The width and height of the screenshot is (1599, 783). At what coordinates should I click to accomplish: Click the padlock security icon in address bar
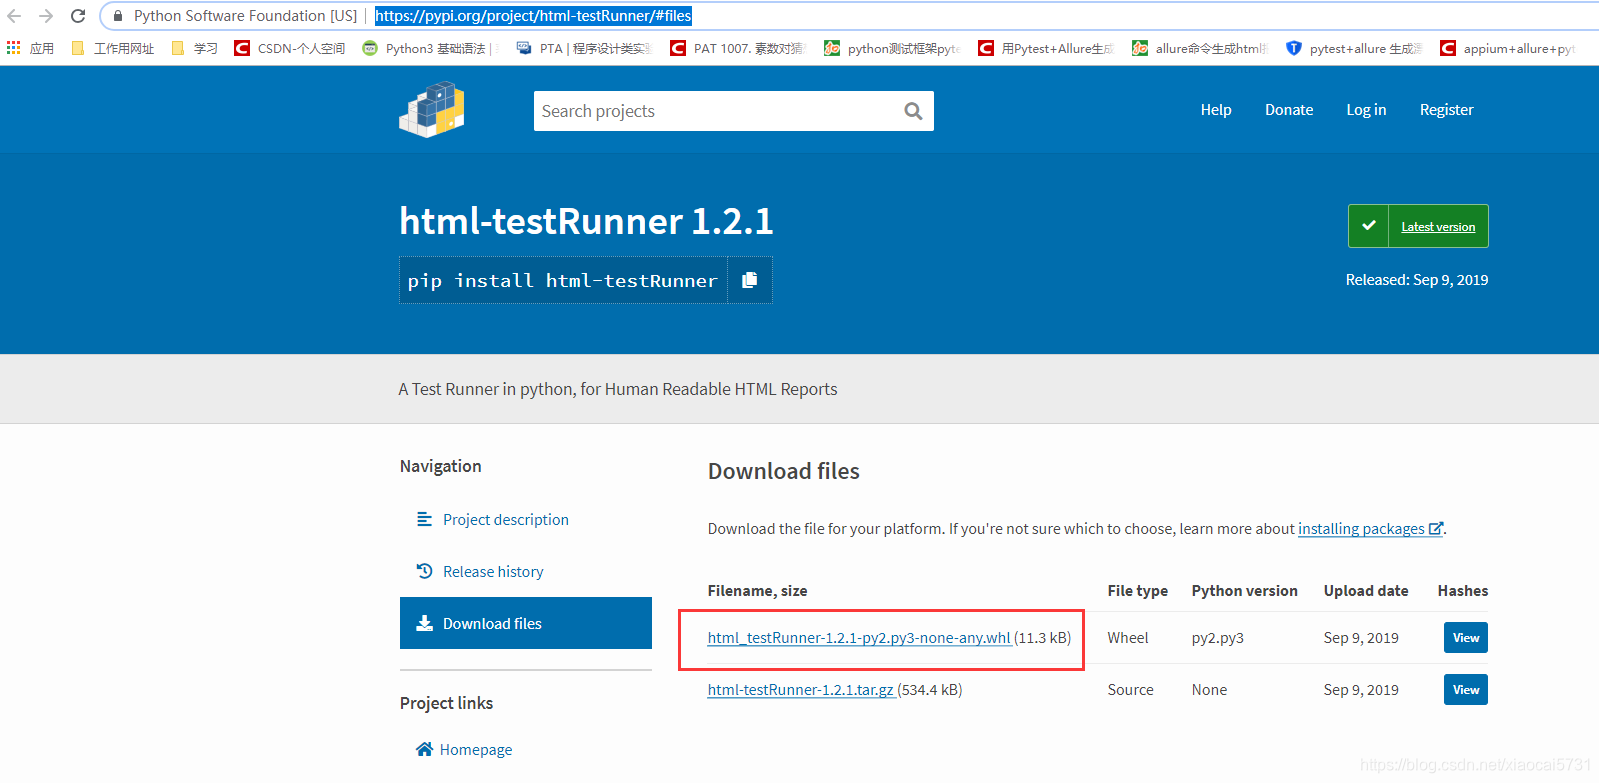pyautogui.click(x=118, y=16)
